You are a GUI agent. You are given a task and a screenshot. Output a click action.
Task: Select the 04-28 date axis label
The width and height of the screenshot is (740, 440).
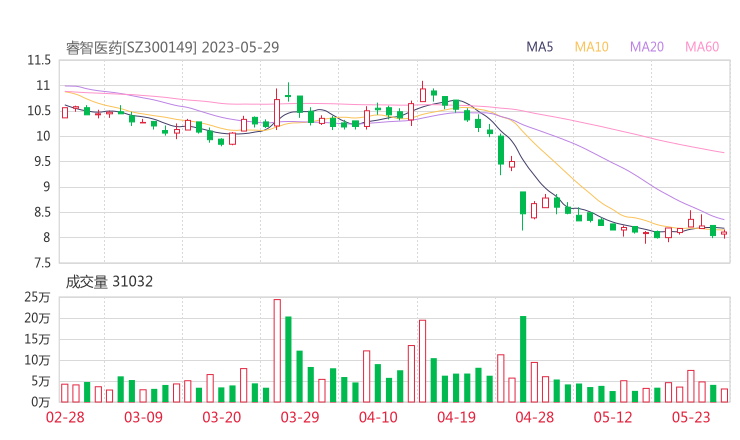pos(535,417)
